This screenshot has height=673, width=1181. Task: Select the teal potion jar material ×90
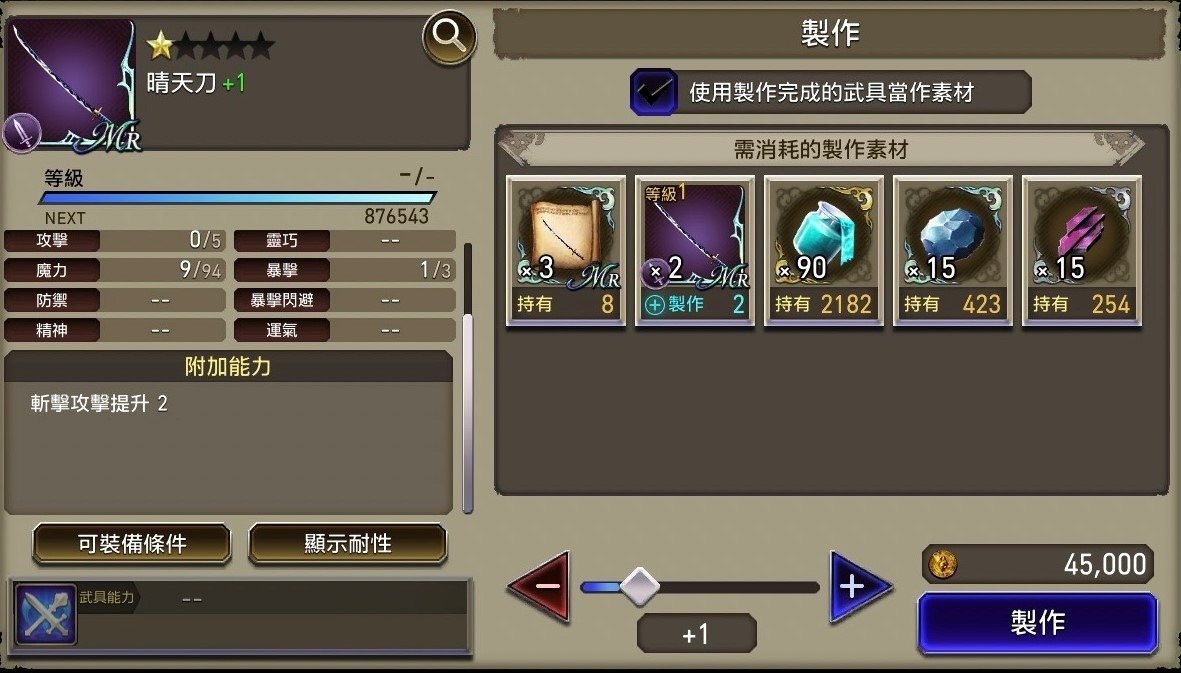point(823,251)
